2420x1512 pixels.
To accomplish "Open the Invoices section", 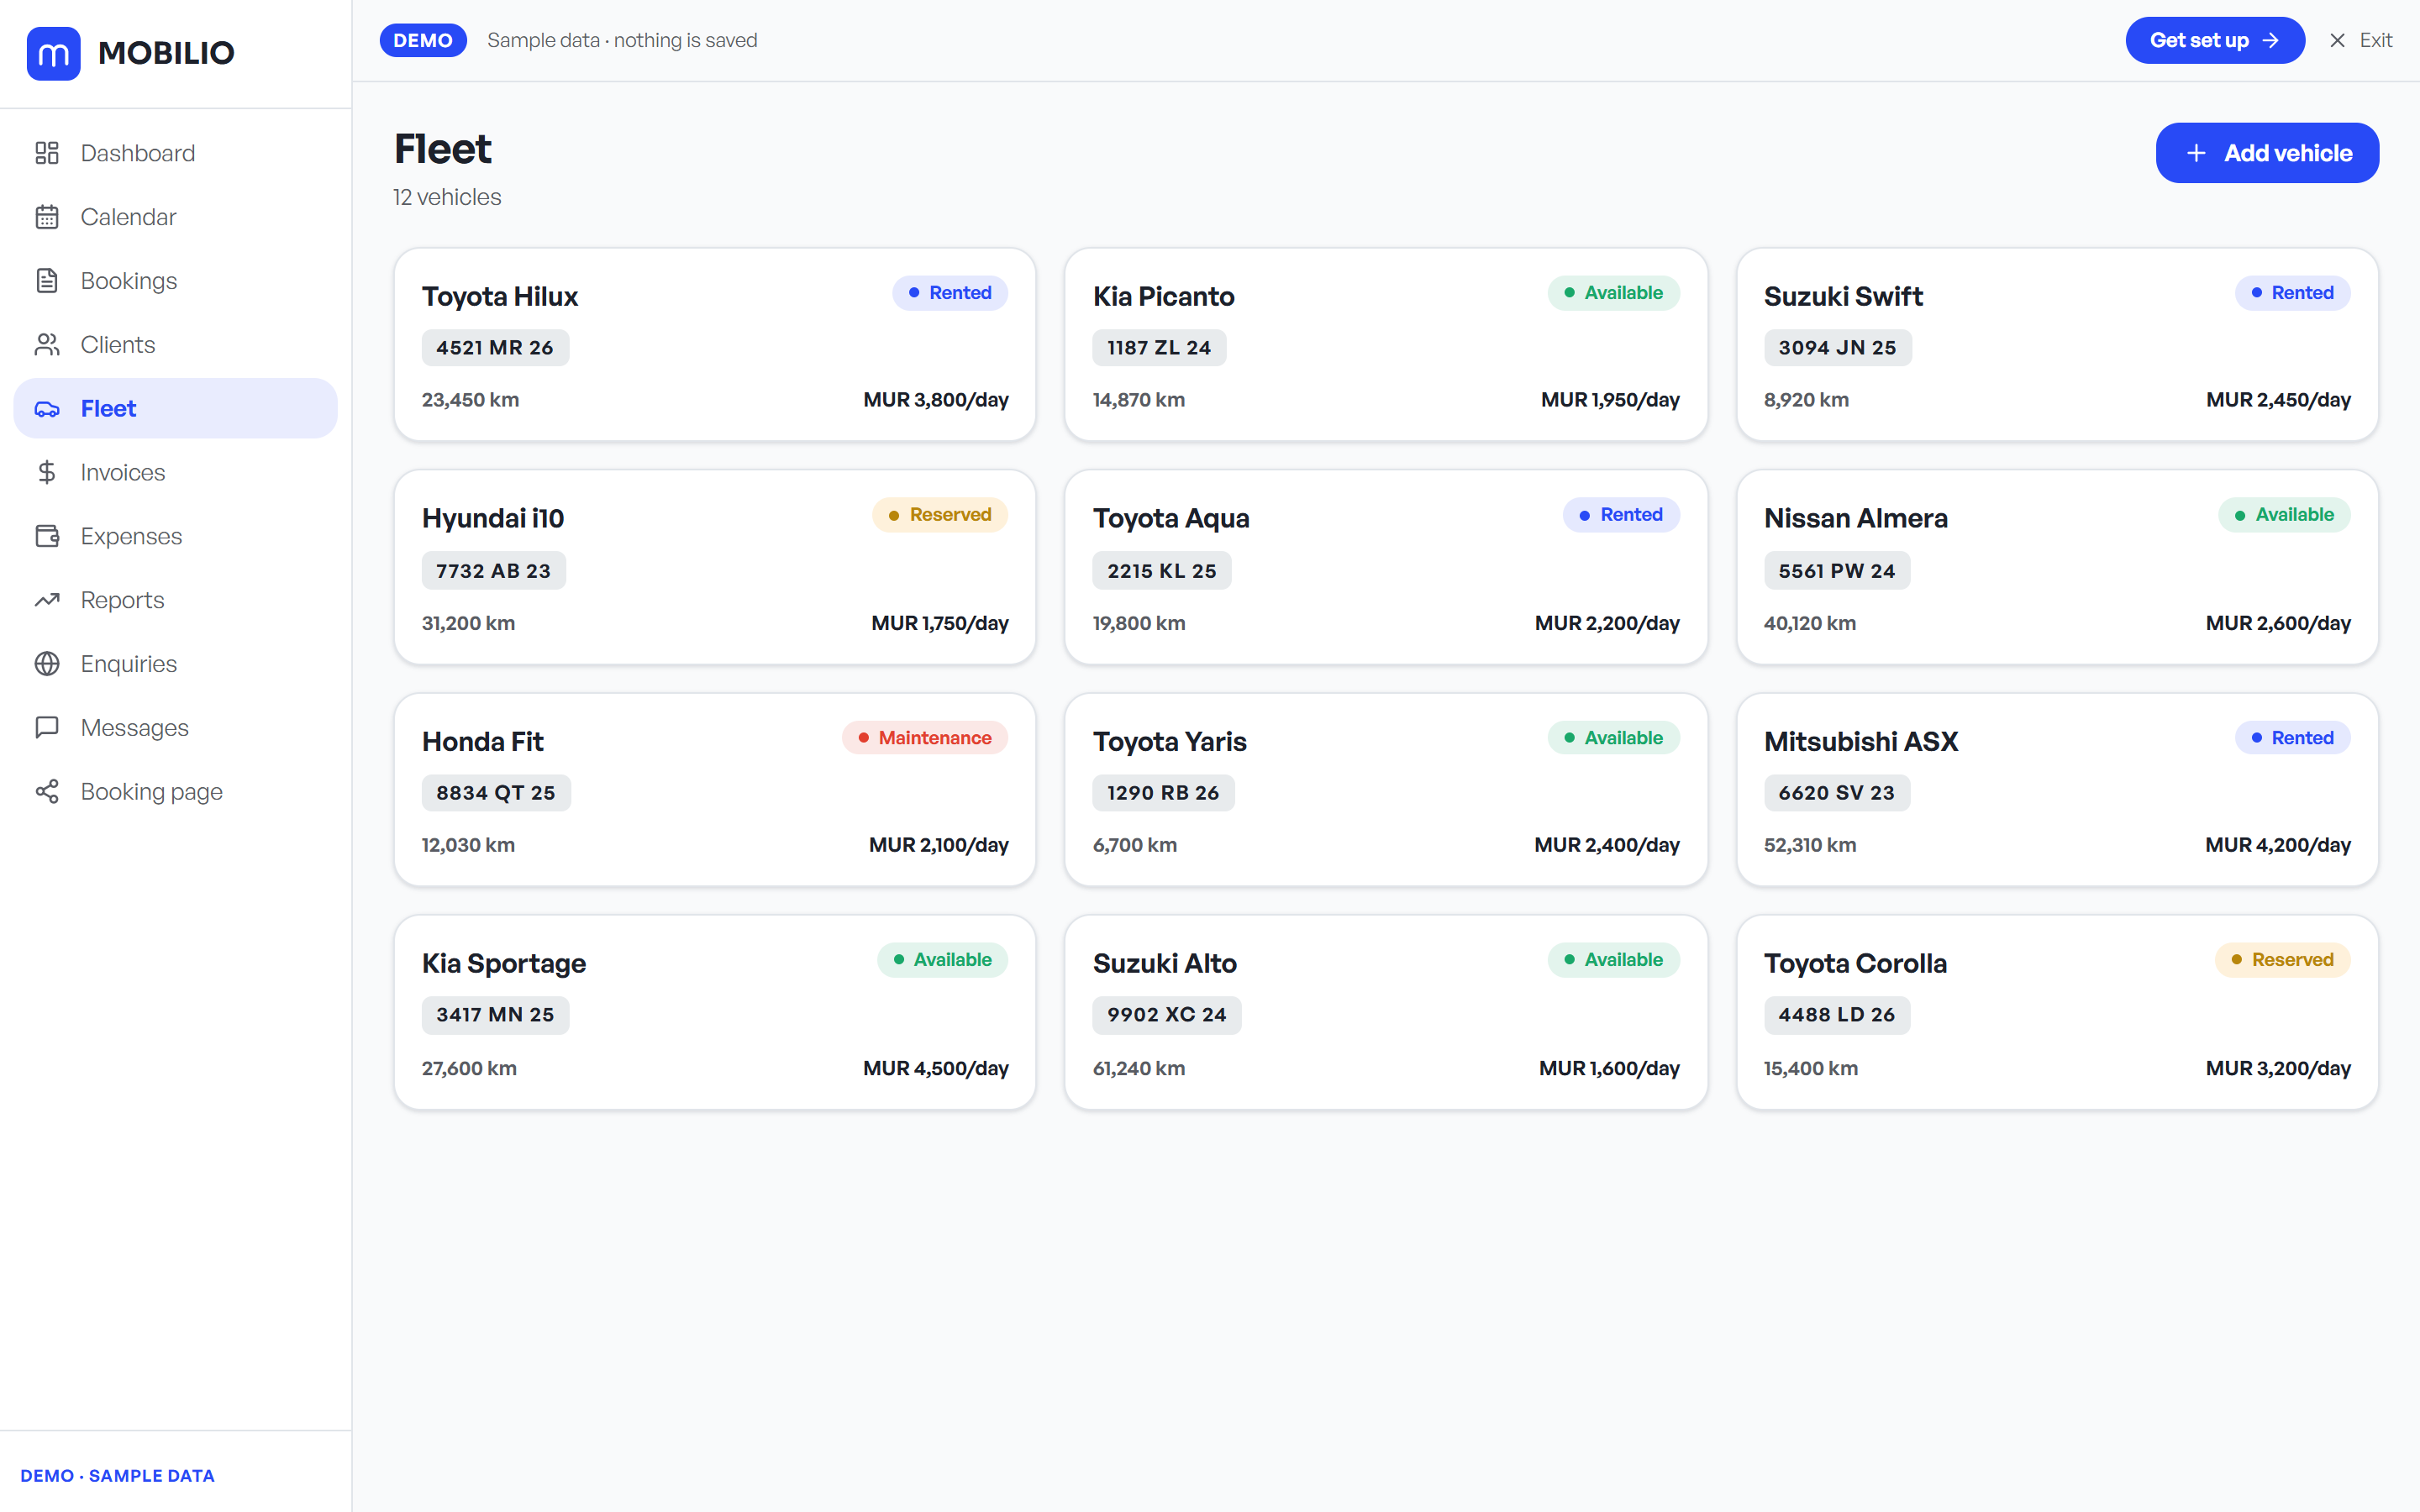I will [x=176, y=472].
